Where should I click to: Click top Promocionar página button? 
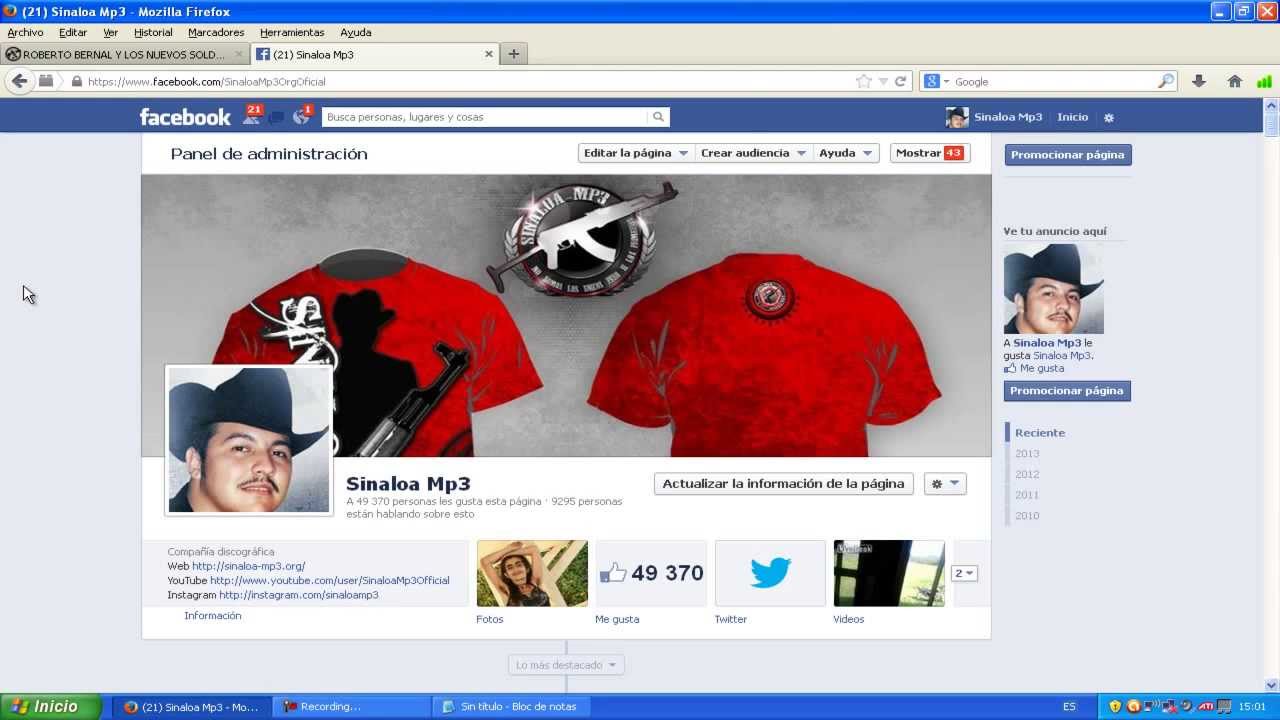[x=1068, y=155]
